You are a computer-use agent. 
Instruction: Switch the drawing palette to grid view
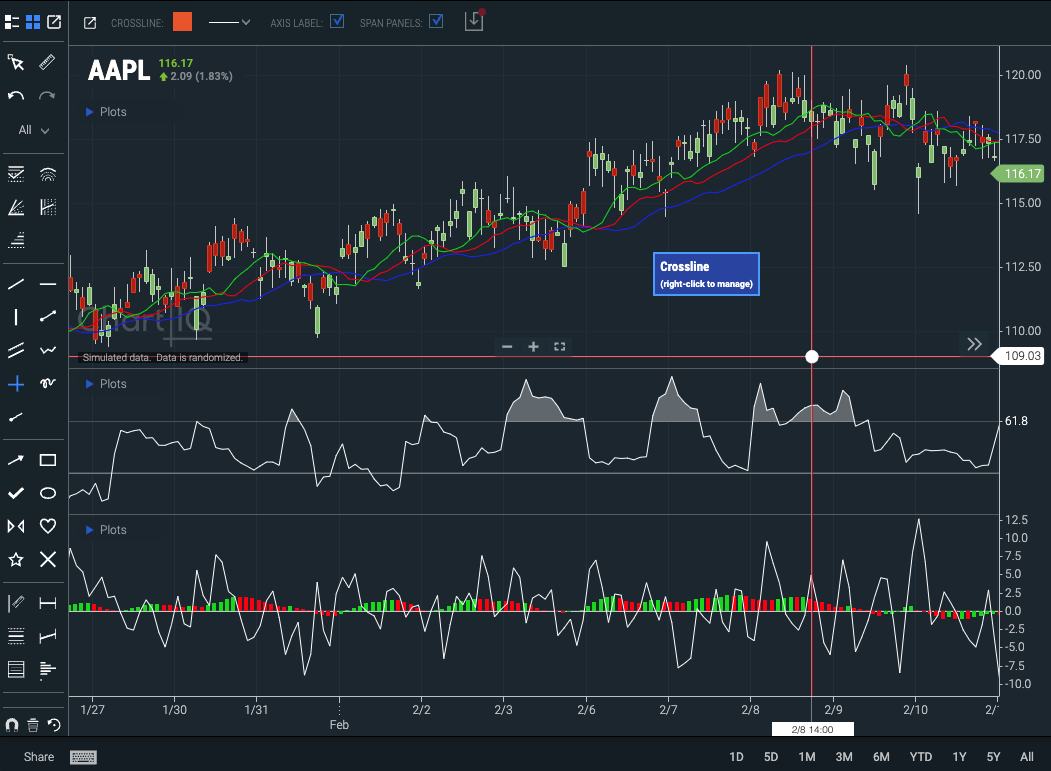[33, 22]
